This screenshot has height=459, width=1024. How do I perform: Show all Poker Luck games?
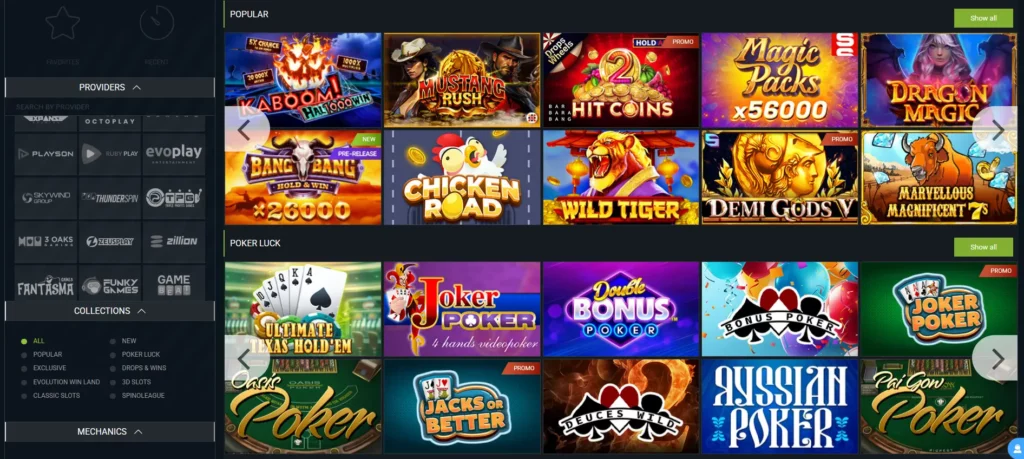point(983,247)
